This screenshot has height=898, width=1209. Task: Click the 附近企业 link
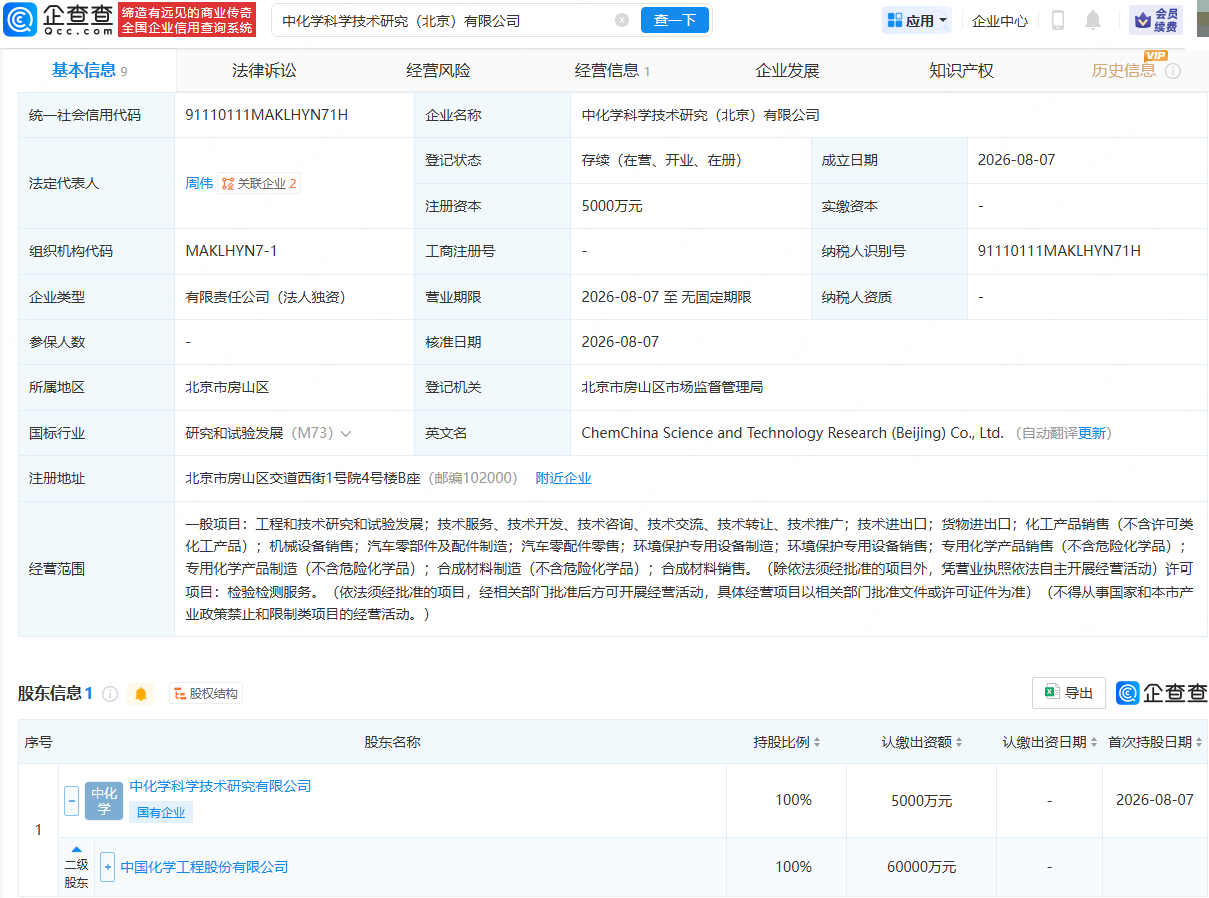pos(564,479)
